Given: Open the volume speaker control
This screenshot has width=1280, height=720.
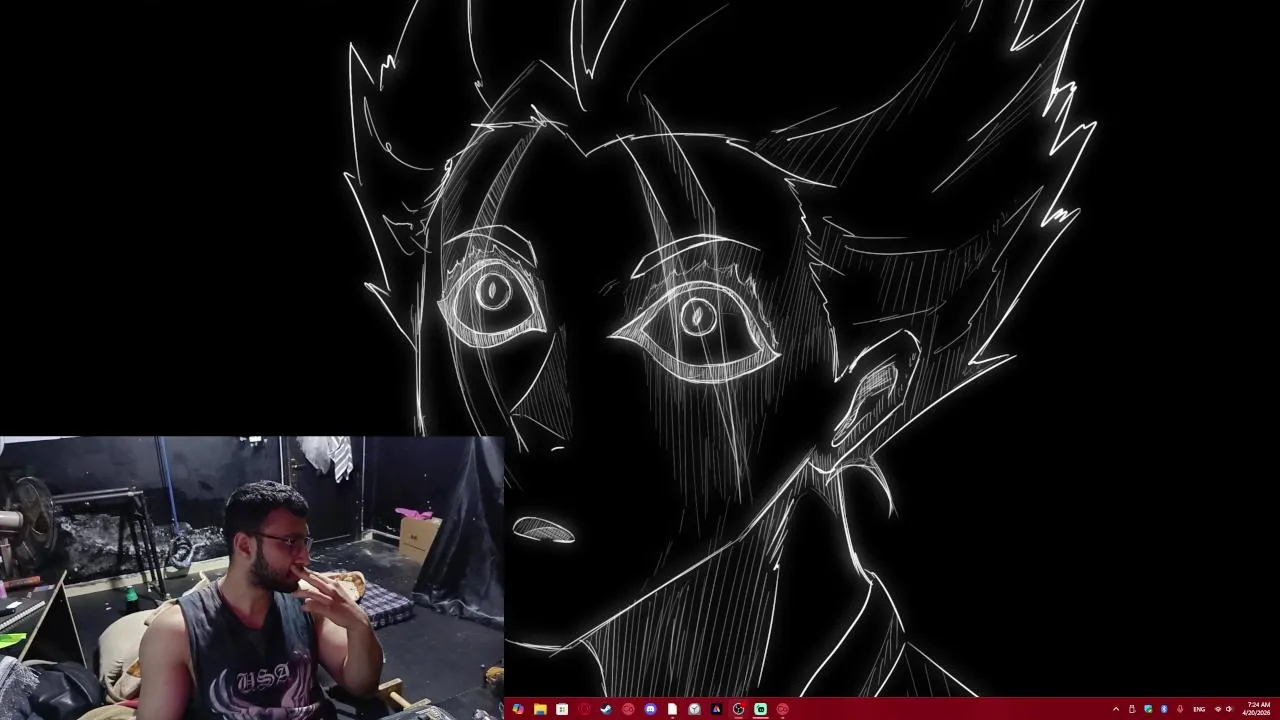Looking at the screenshot, I should (x=1229, y=709).
